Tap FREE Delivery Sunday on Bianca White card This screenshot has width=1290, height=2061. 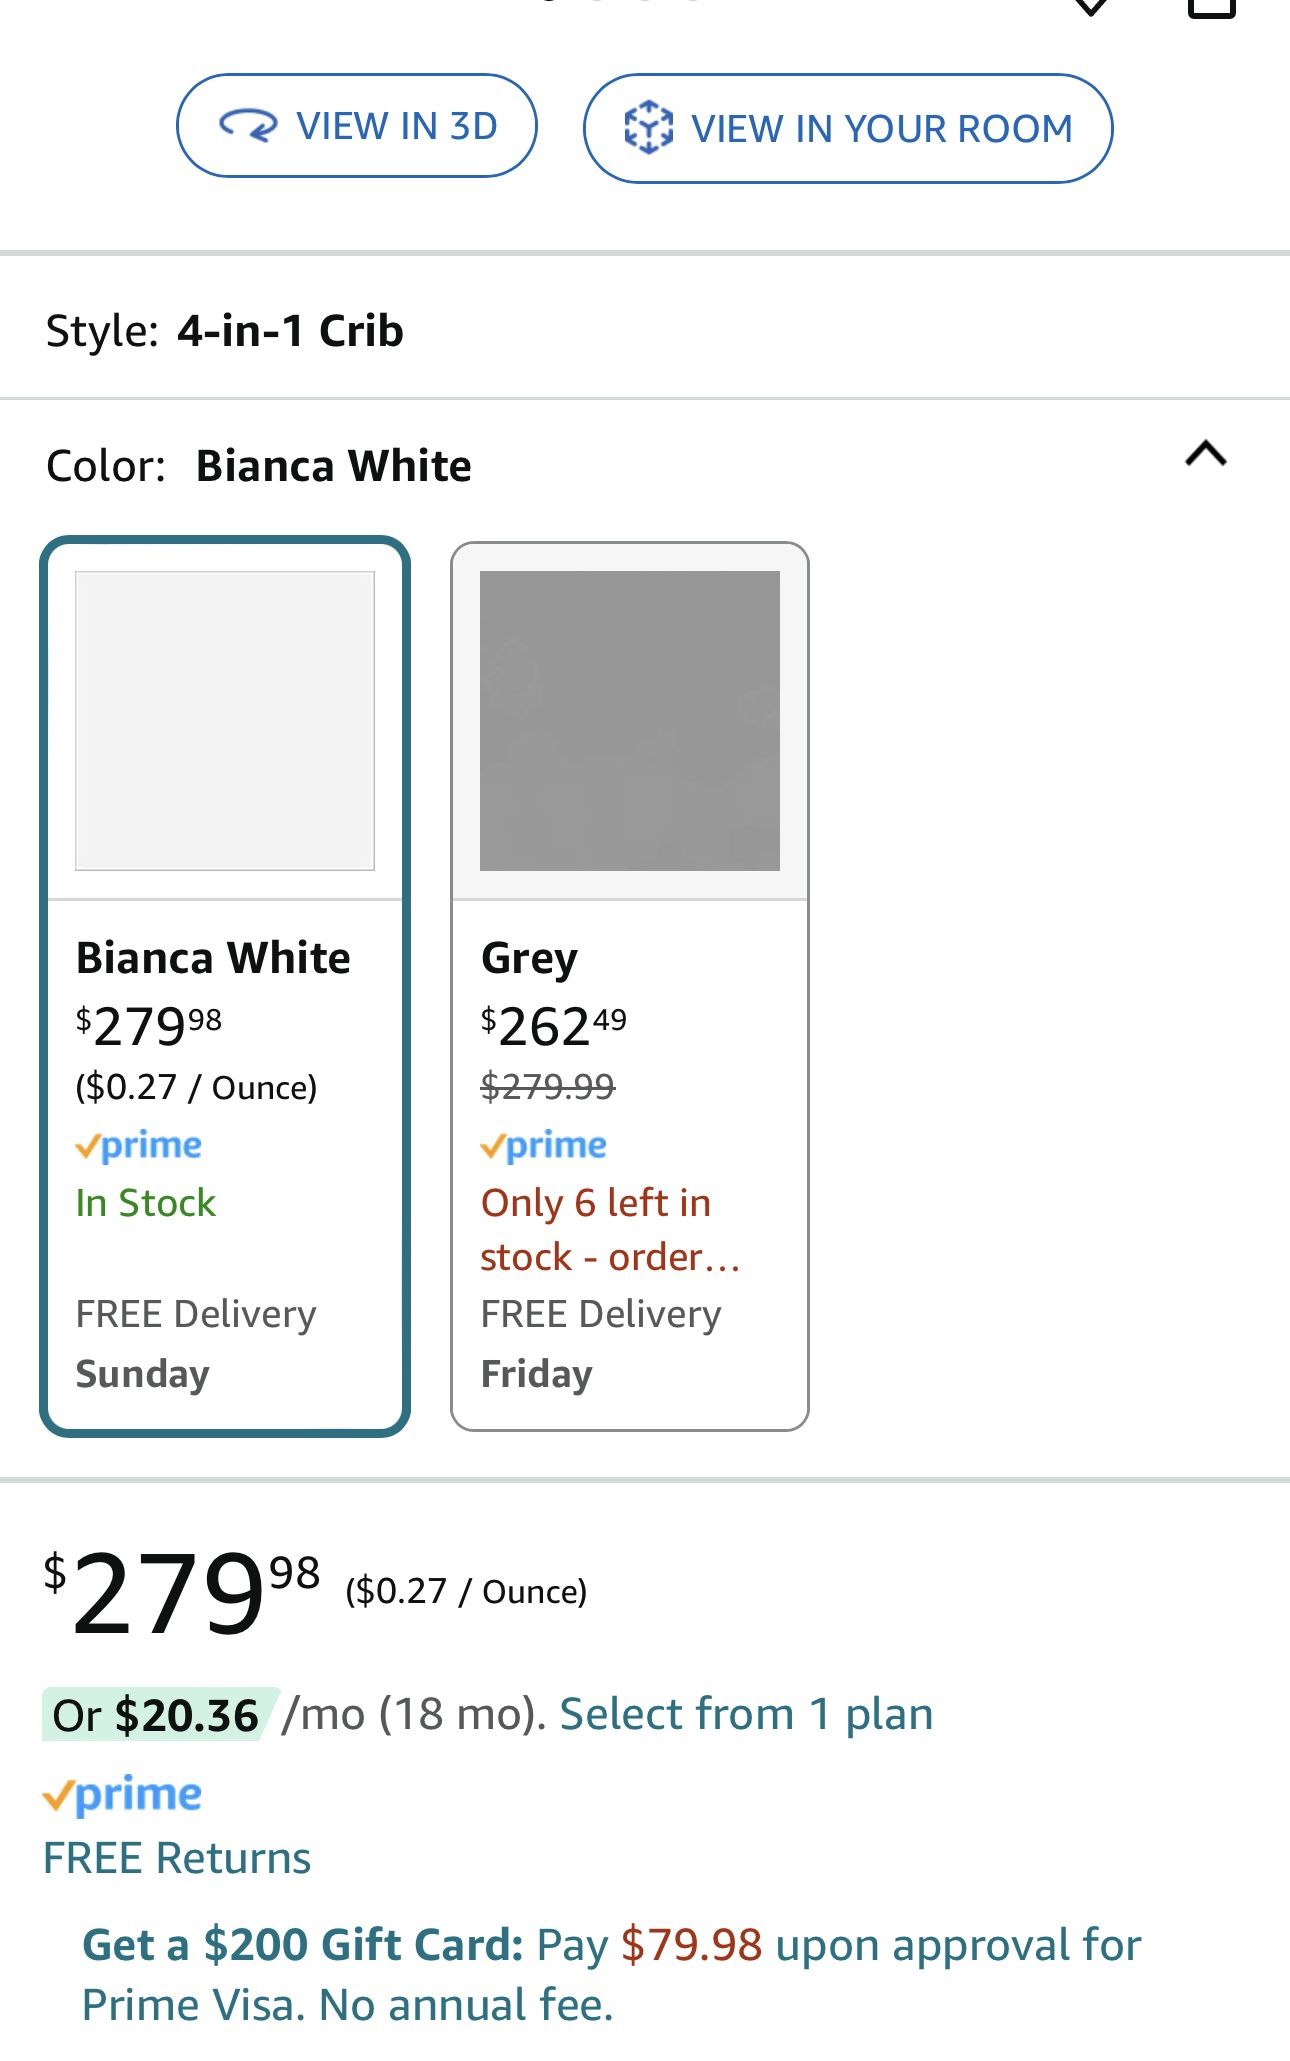point(196,1344)
